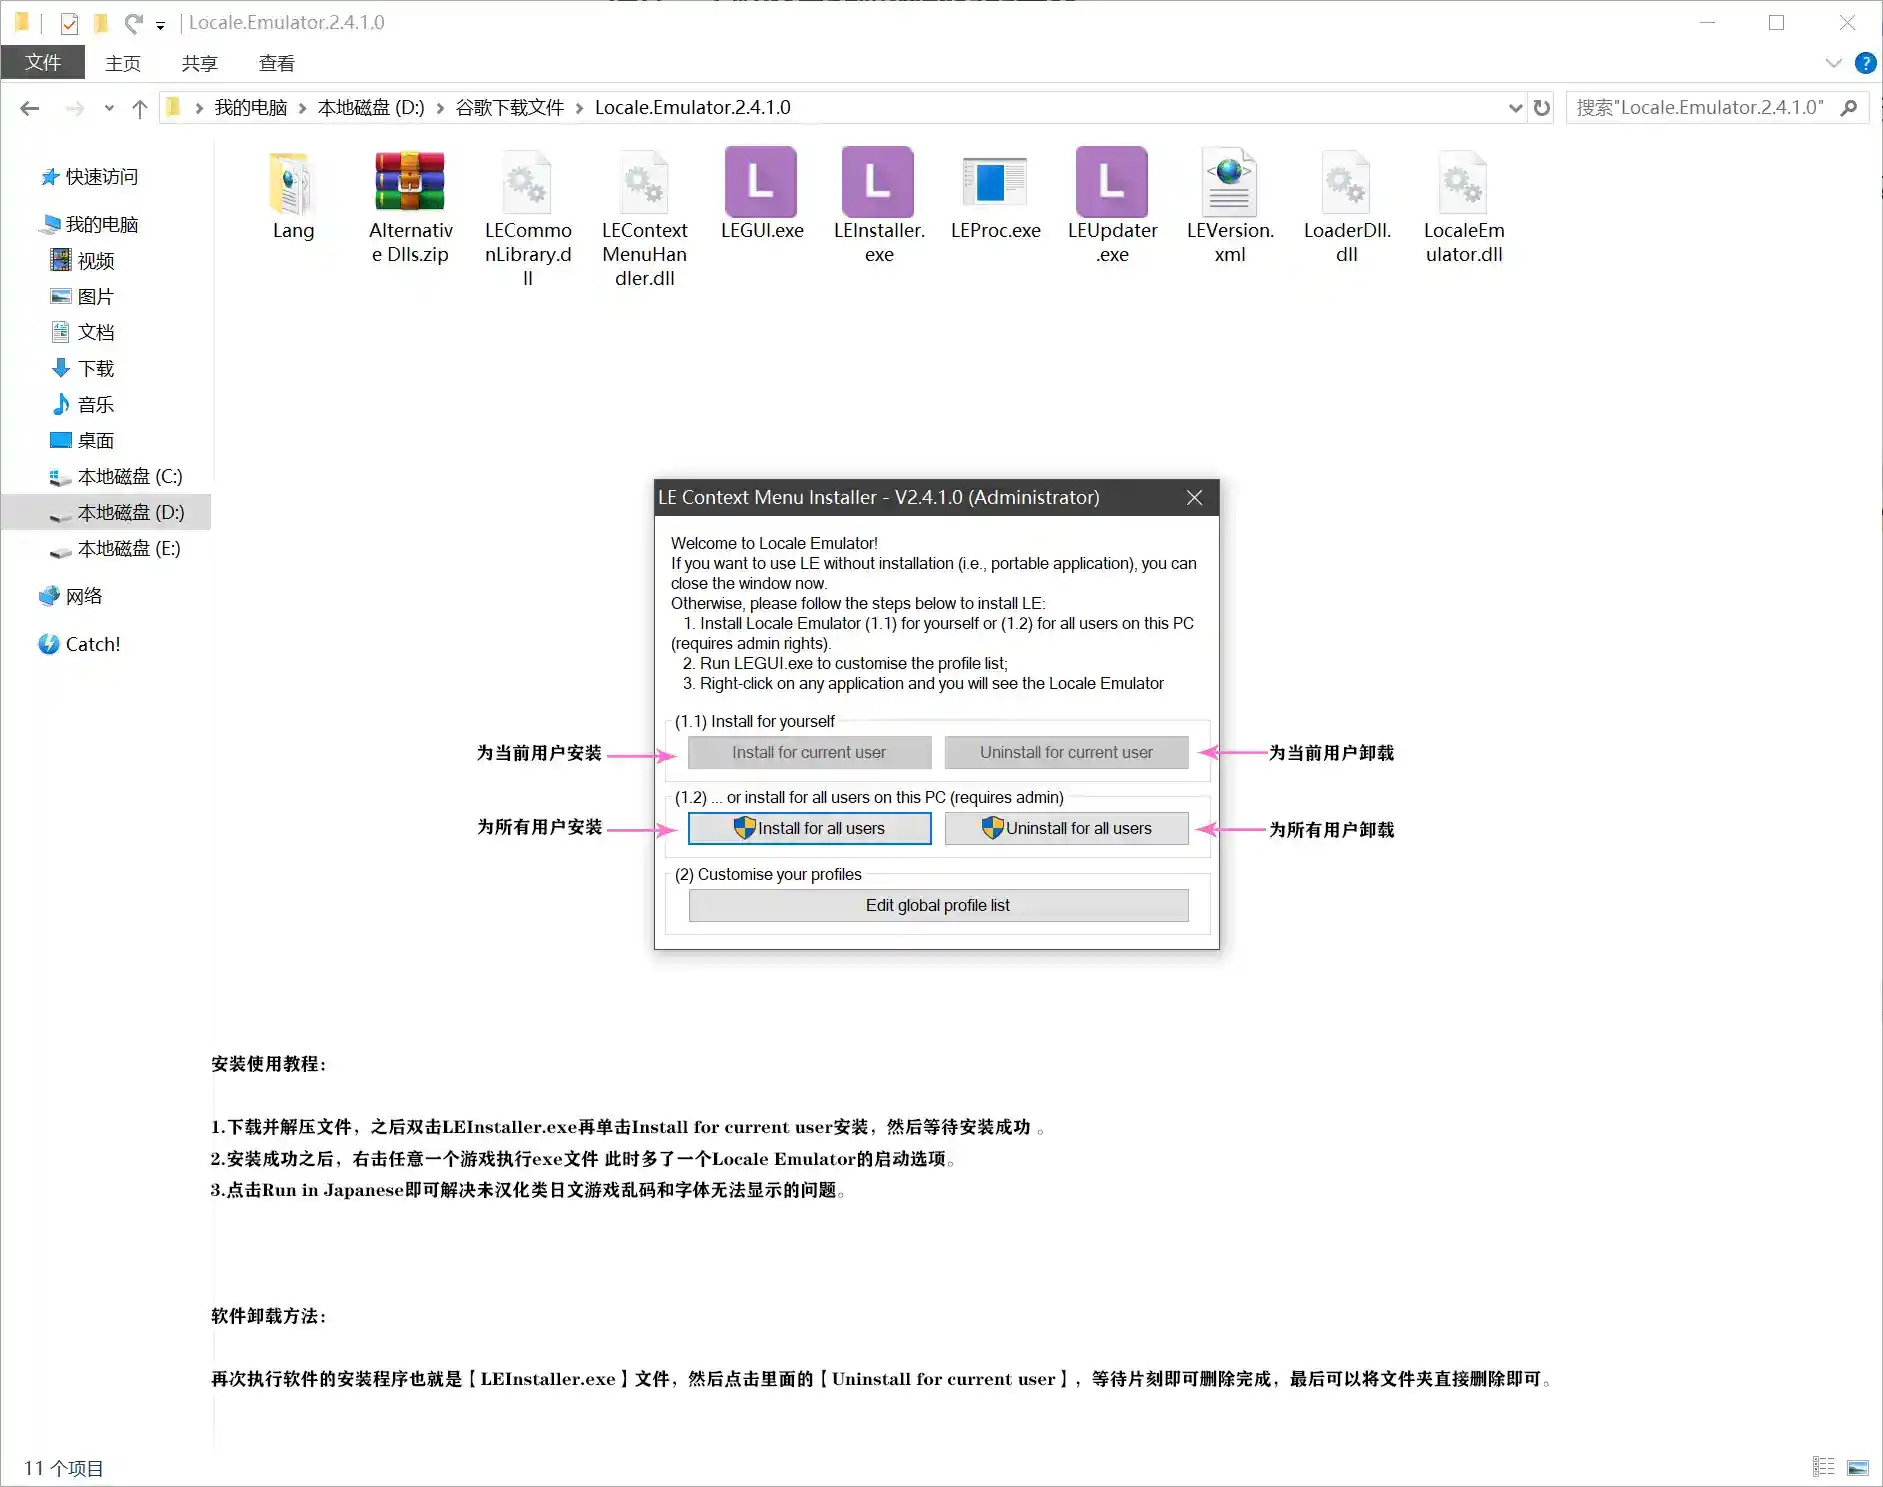This screenshot has width=1883, height=1487.
Task: Select the LEProc.exe file
Action: (995, 183)
